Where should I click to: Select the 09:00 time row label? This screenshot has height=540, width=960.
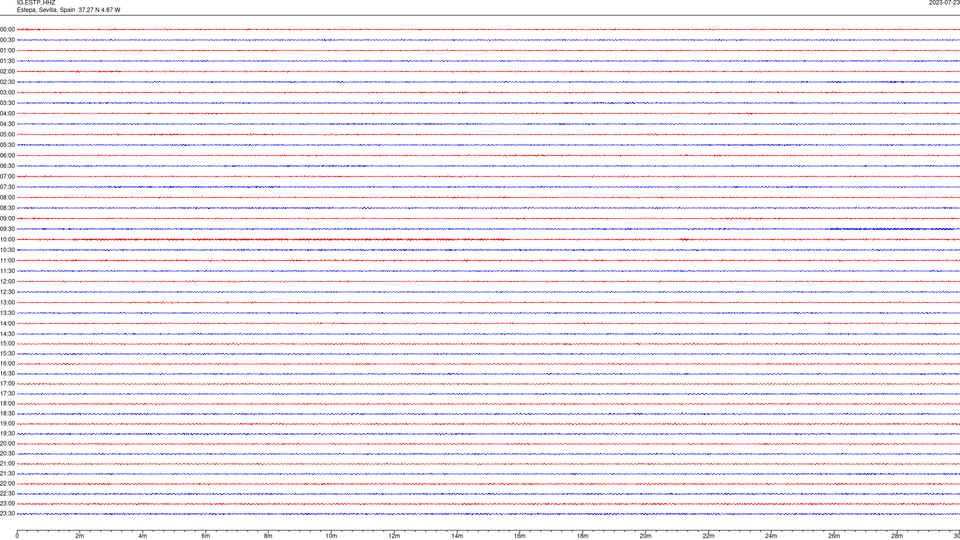pyautogui.click(x=7, y=219)
